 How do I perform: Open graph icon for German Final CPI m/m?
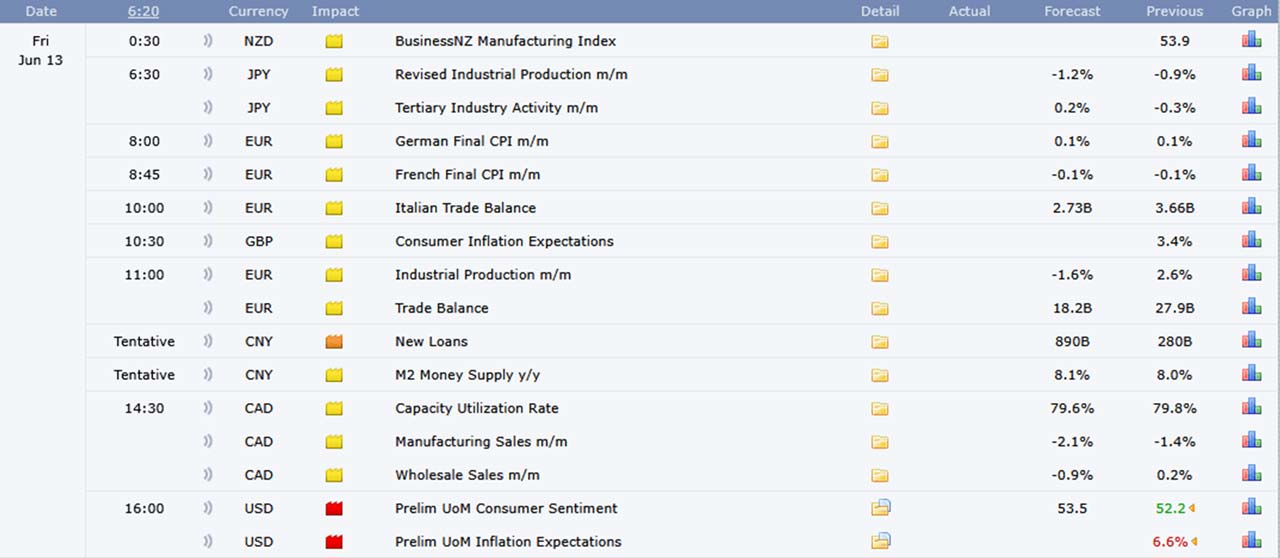[x=1251, y=141]
